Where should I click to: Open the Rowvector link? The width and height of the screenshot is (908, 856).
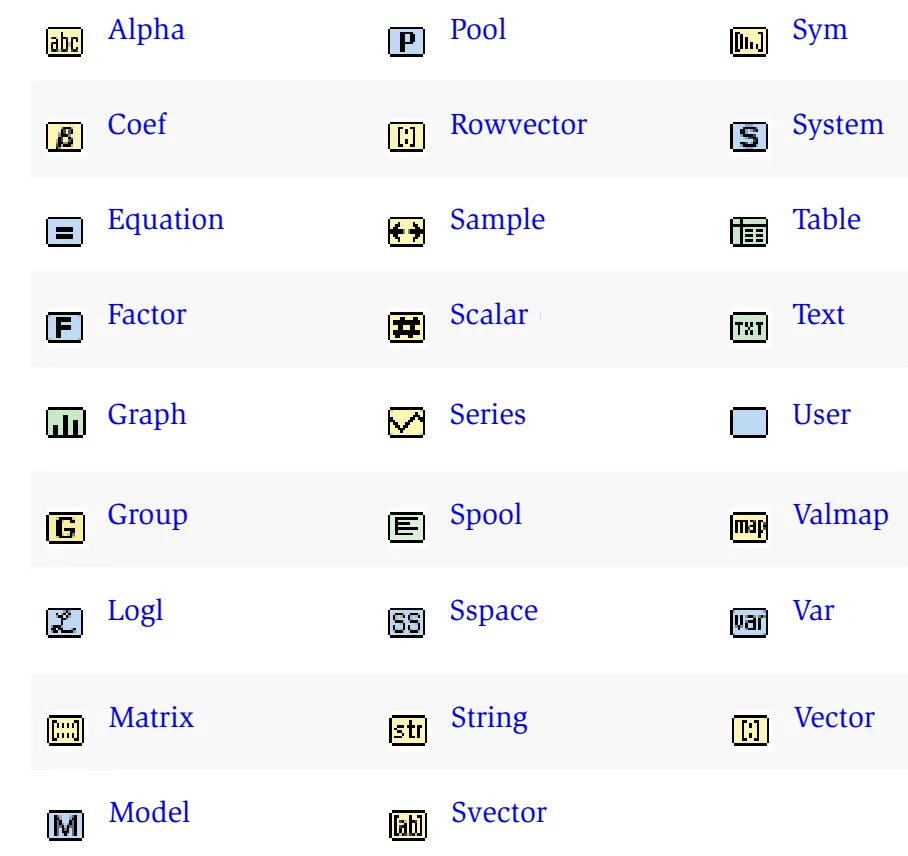[x=518, y=125]
